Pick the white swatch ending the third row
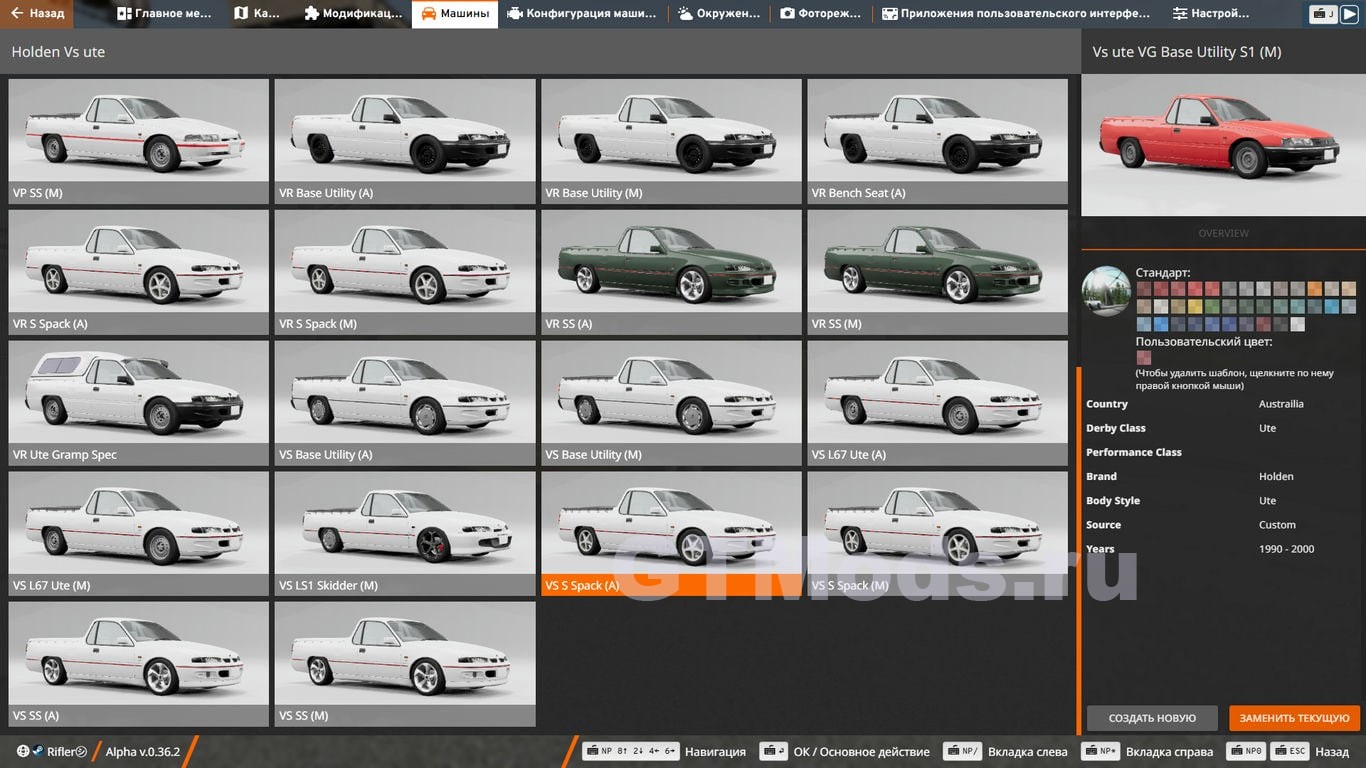Viewport: 1366px width, 768px height. click(x=1297, y=324)
